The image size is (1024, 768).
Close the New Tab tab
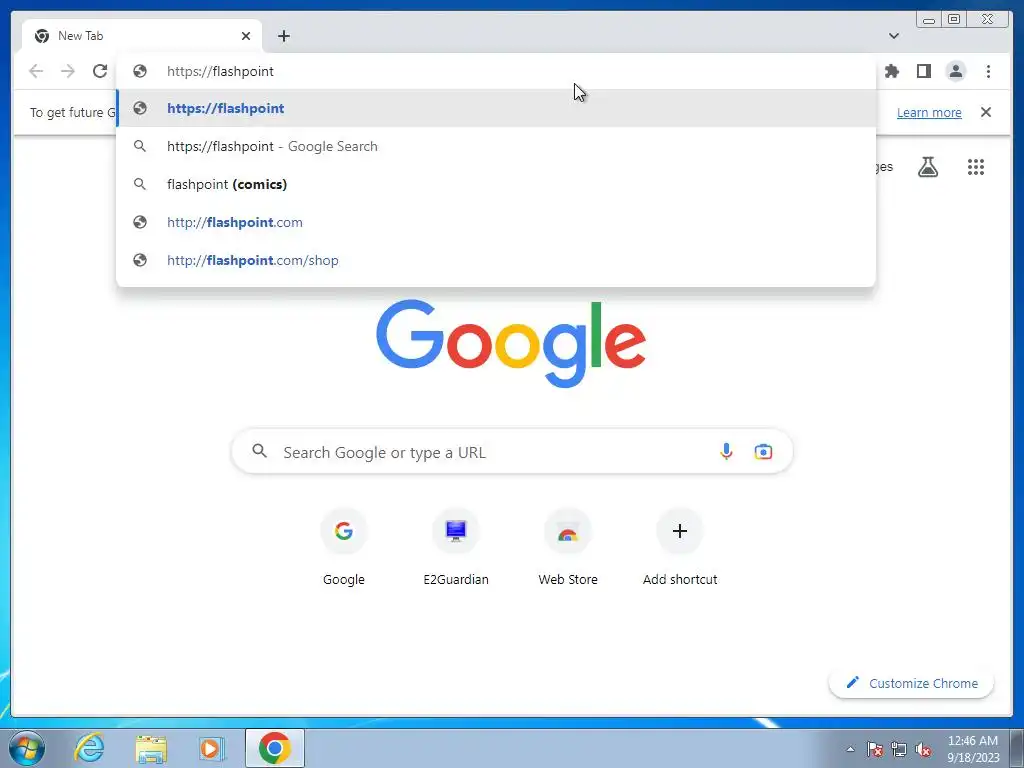pos(246,36)
